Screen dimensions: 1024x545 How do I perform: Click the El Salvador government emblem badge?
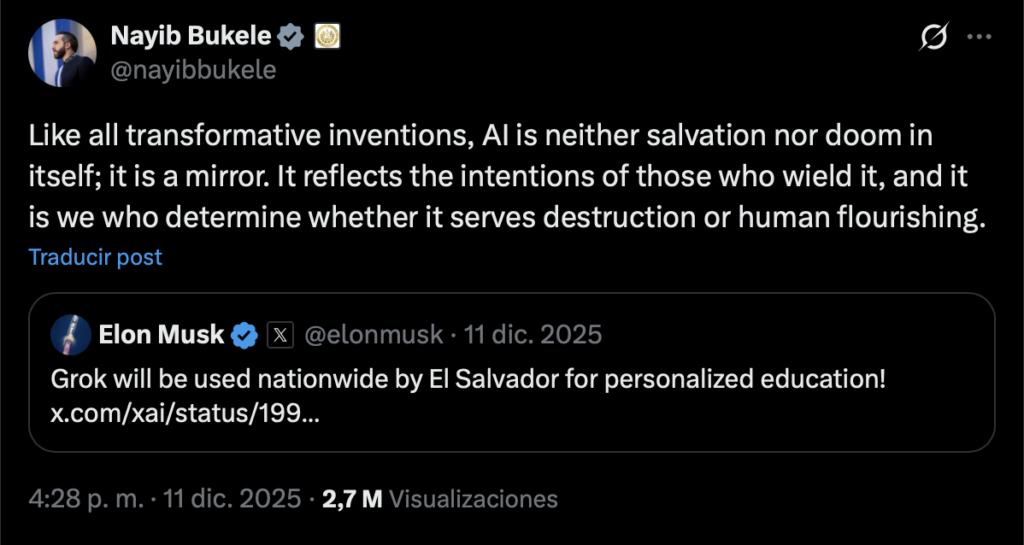coord(327,37)
